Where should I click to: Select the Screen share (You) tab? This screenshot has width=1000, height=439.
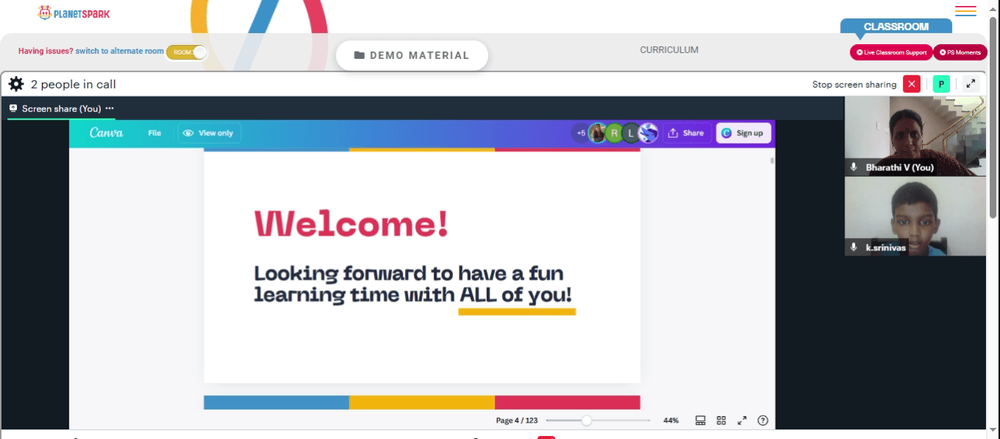coord(61,108)
